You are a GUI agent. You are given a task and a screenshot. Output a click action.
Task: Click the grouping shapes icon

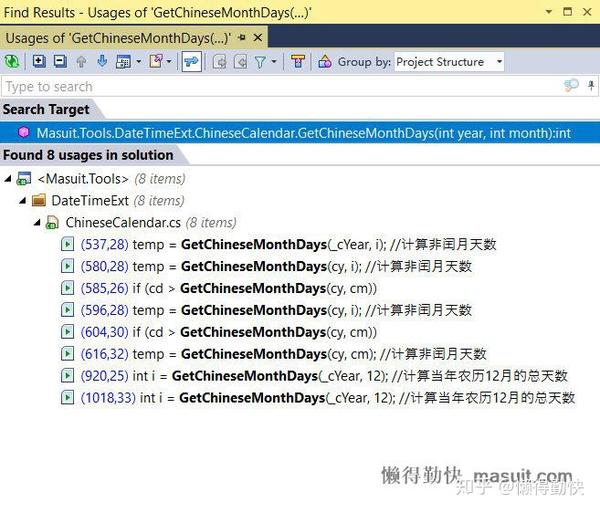(325, 62)
